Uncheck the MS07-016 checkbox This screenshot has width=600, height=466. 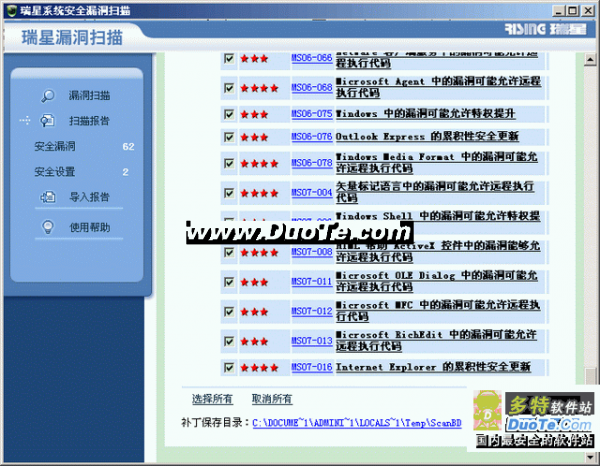click(x=229, y=368)
